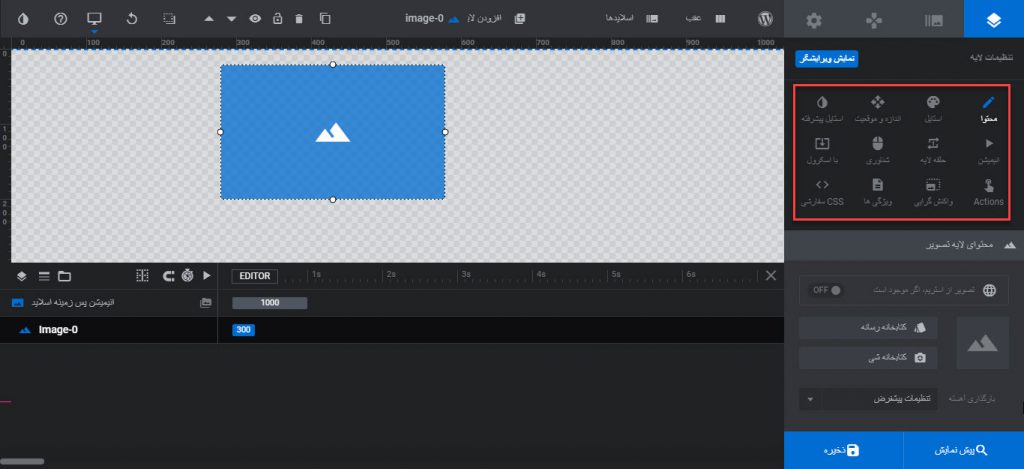Play the timeline animation
Viewport: 1024px width, 469px height.
[207, 276]
